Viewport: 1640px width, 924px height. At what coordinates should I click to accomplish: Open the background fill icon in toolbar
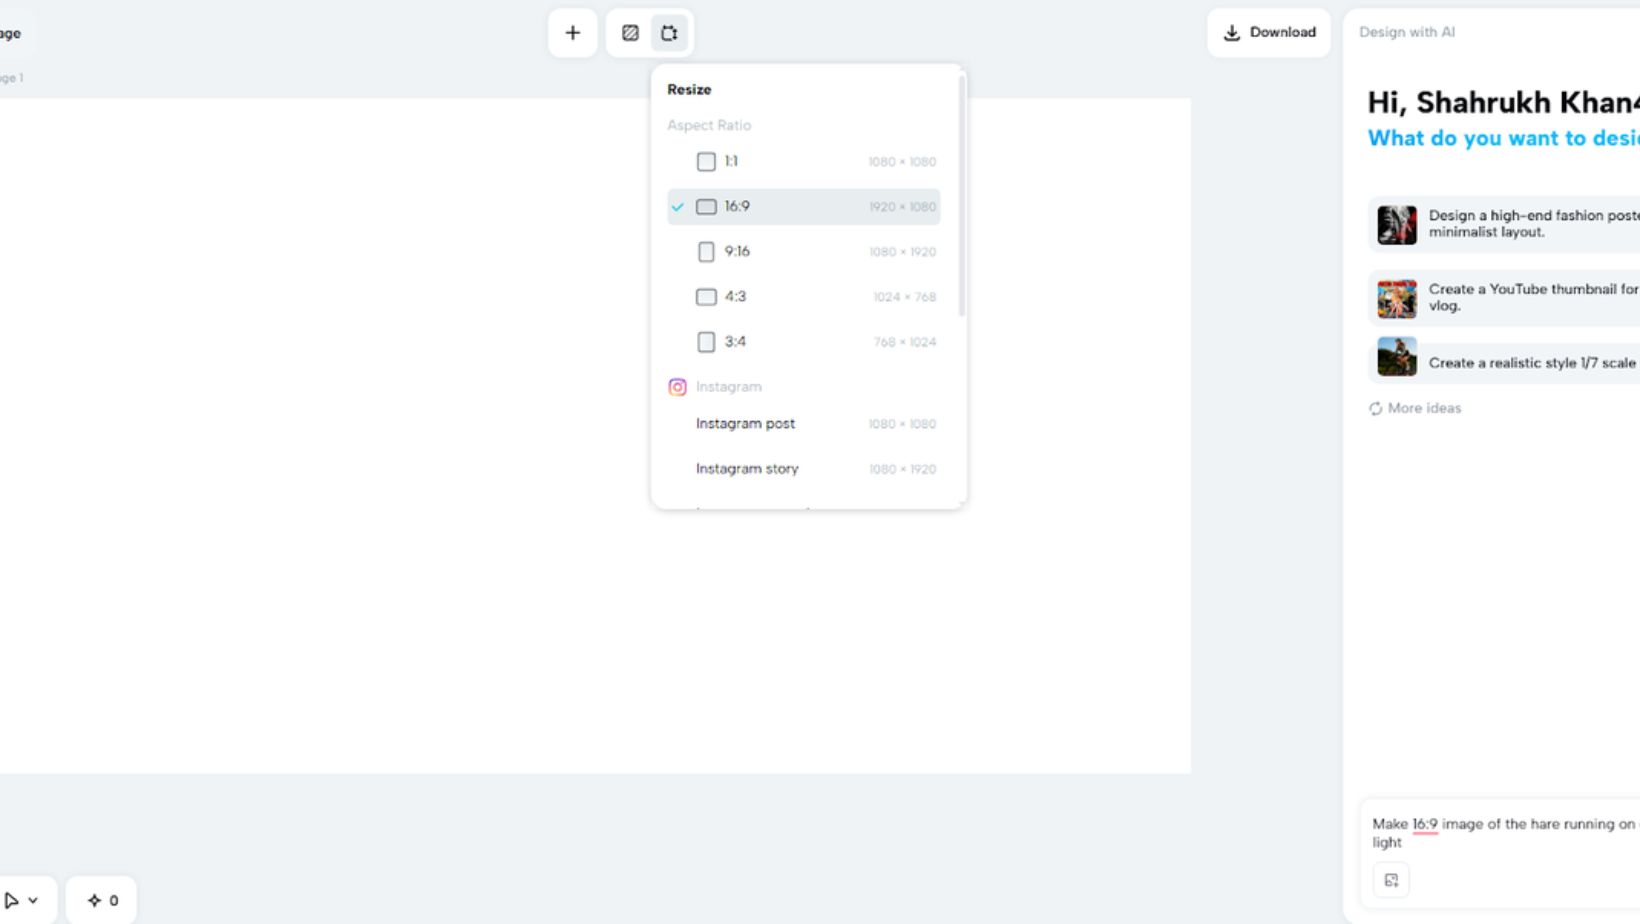pyautogui.click(x=630, y=33)
